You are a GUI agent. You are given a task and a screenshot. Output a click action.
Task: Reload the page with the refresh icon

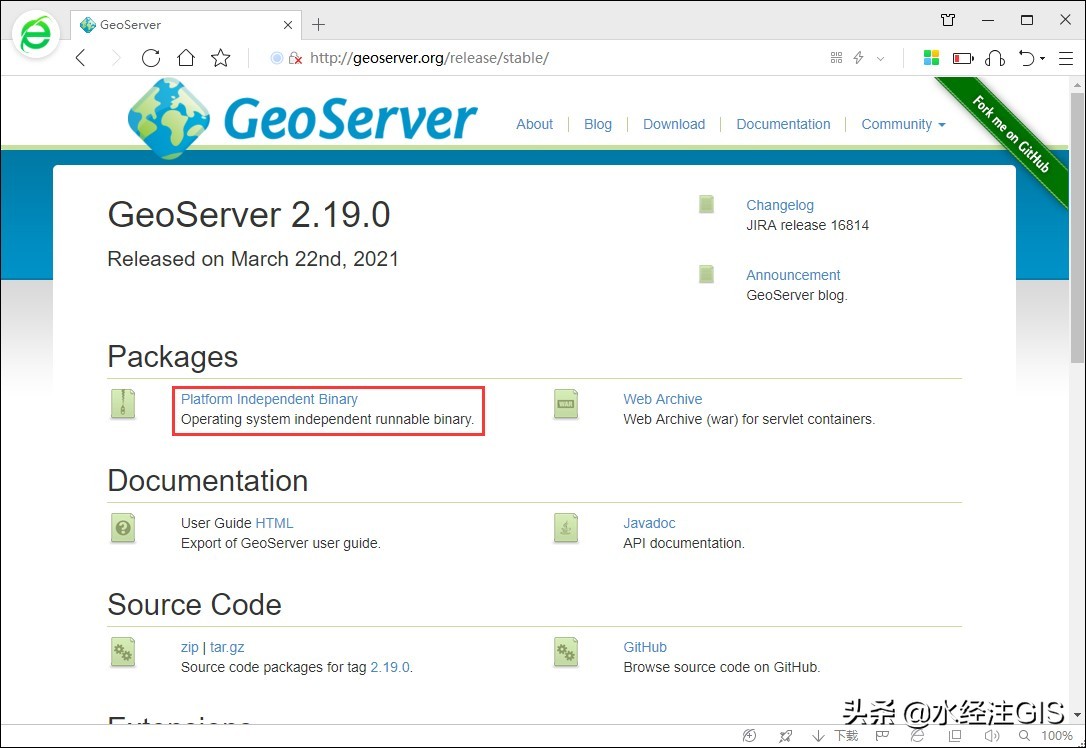point(151,58)
